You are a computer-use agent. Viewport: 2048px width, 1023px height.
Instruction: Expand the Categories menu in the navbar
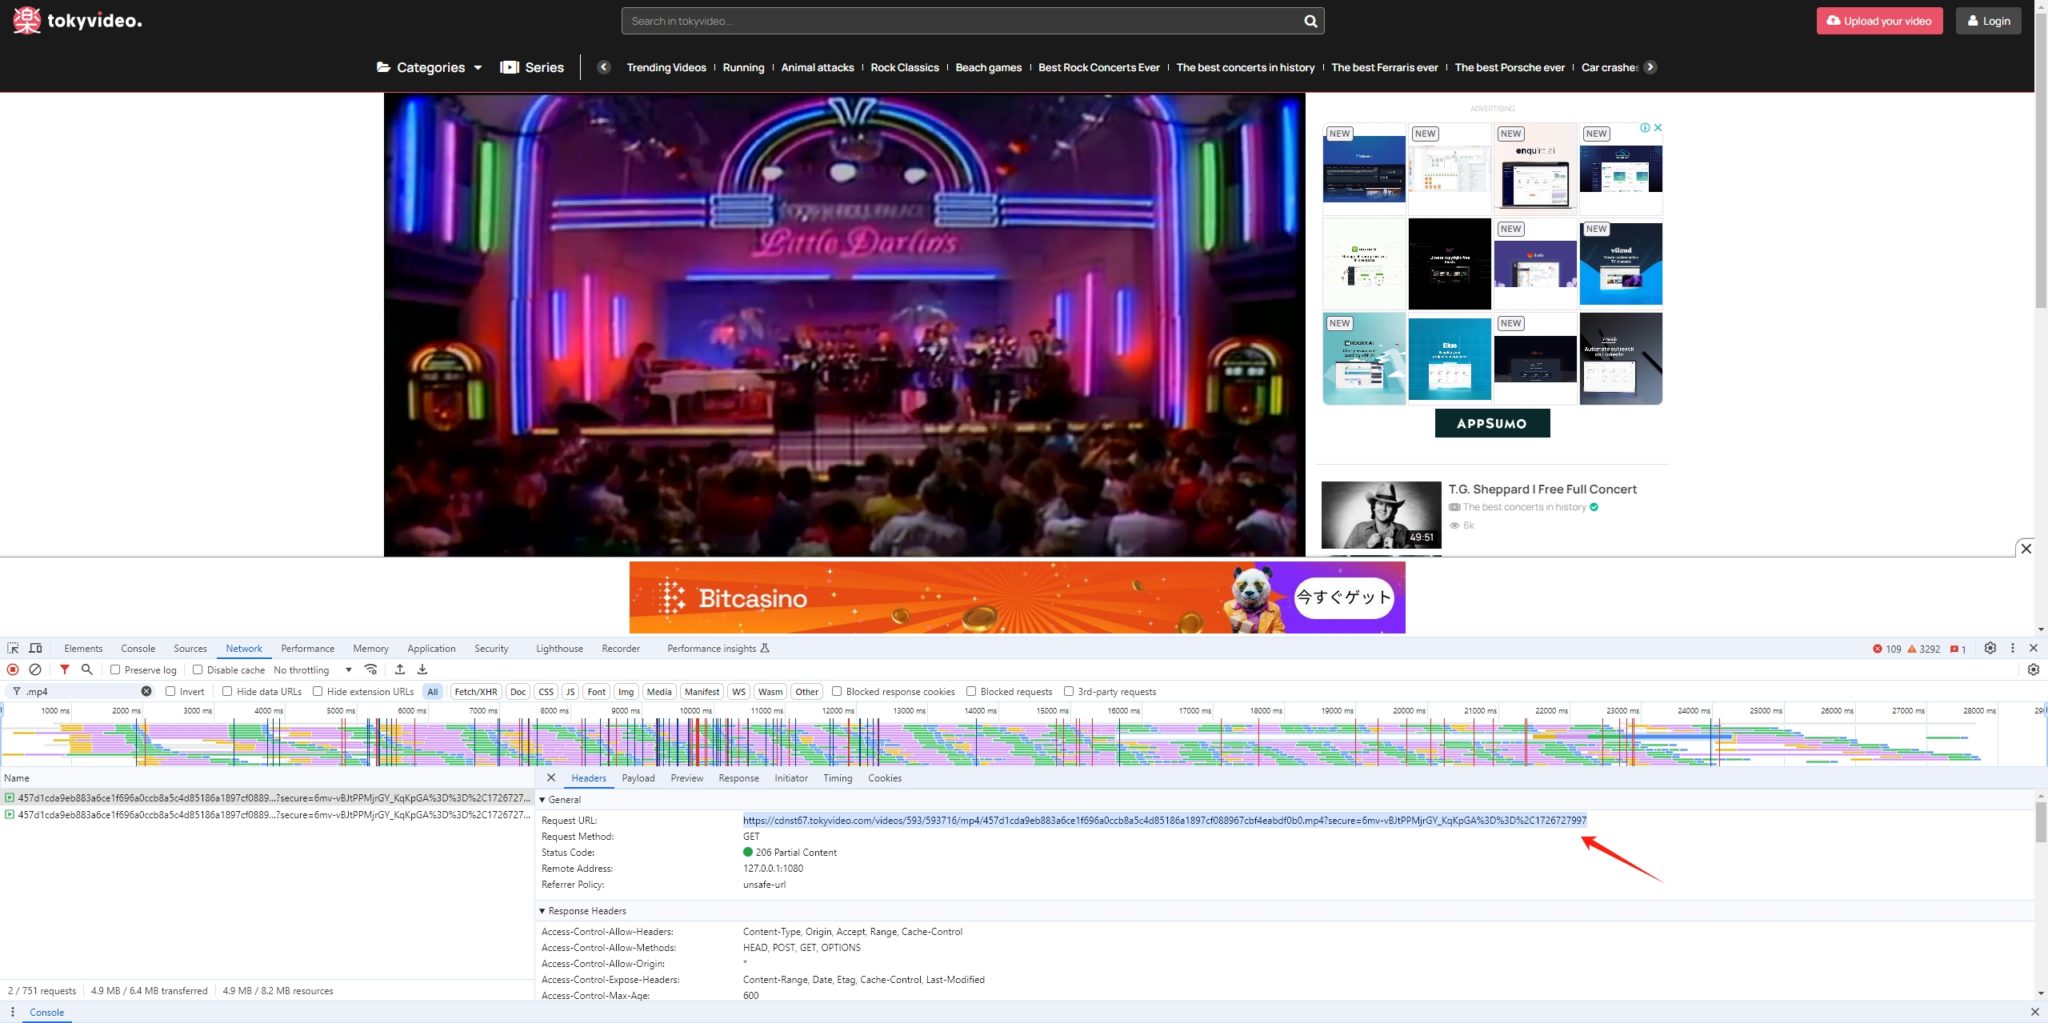click(428, 67)
